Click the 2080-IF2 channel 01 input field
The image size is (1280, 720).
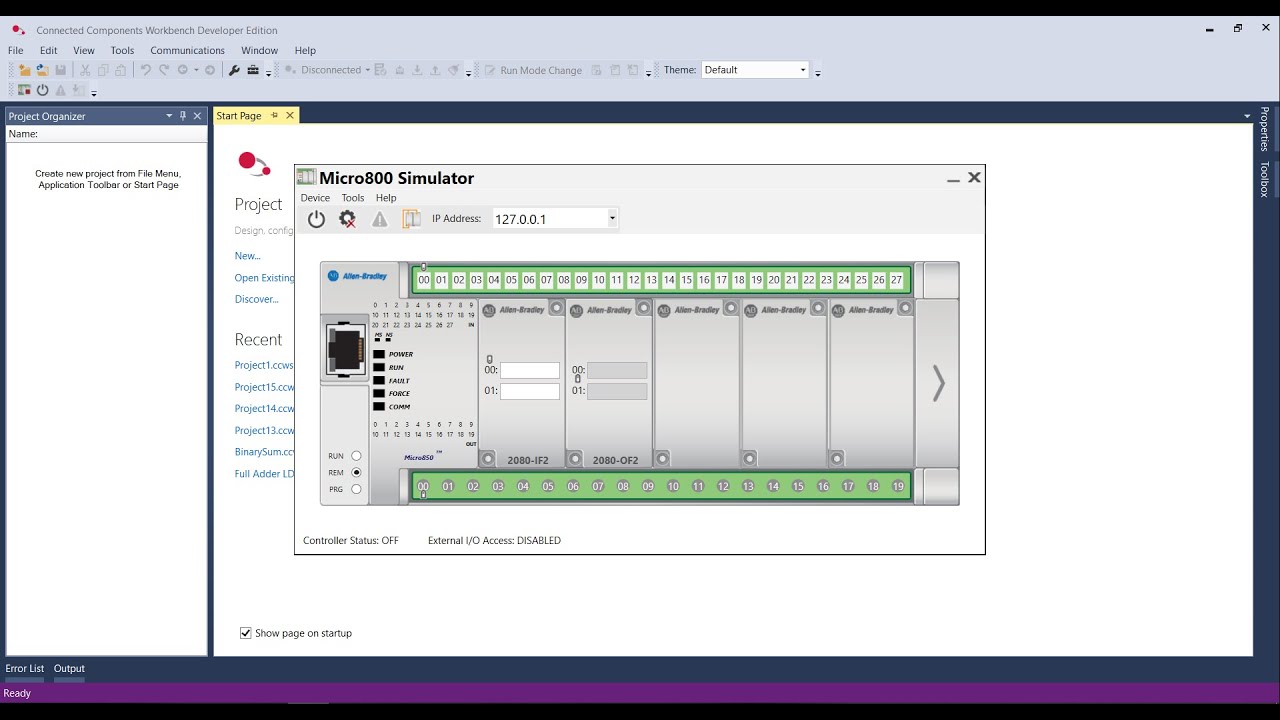(530, 391)
